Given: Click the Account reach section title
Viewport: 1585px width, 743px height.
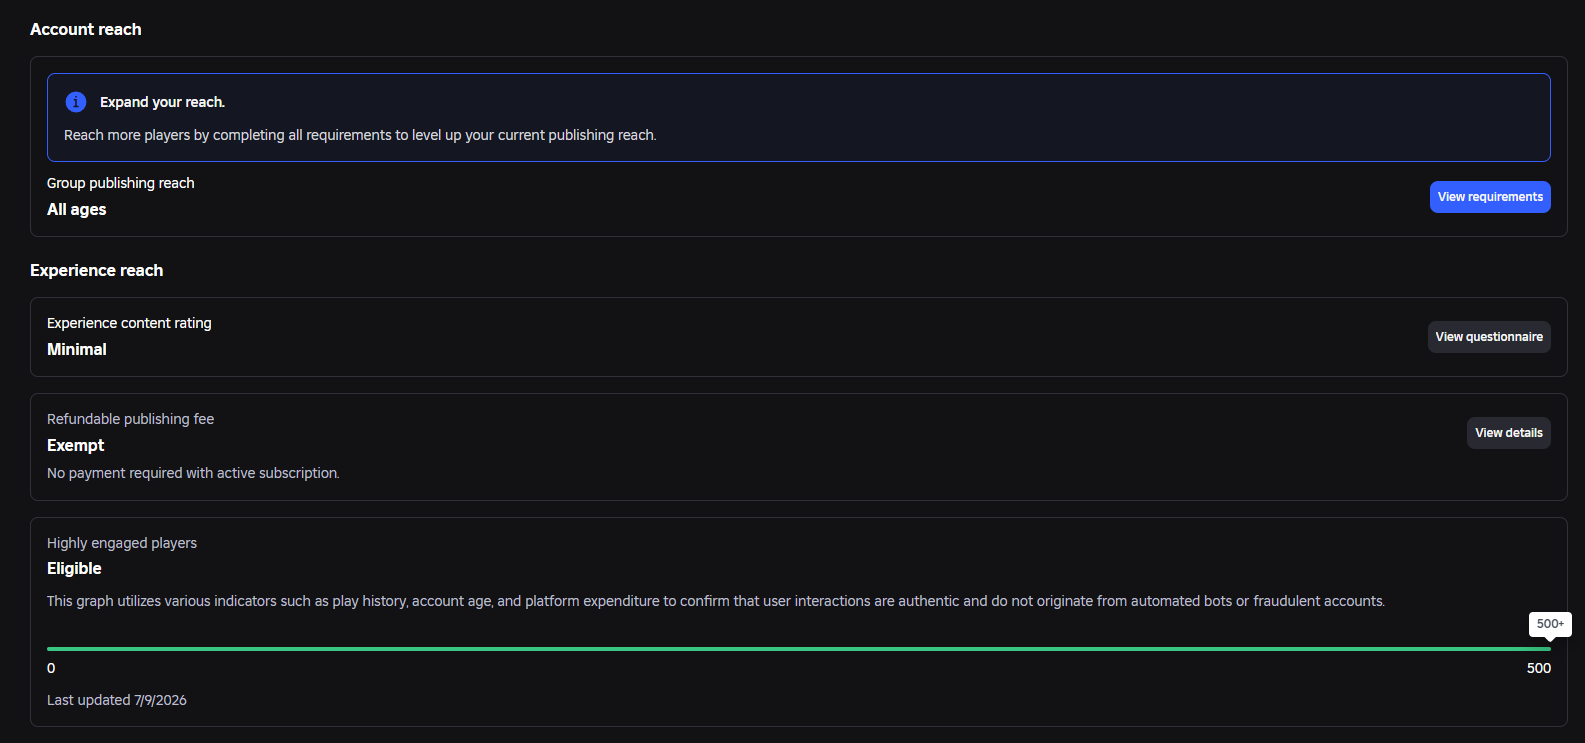Looking at the screenshot, I should click(x=86, y=30).
